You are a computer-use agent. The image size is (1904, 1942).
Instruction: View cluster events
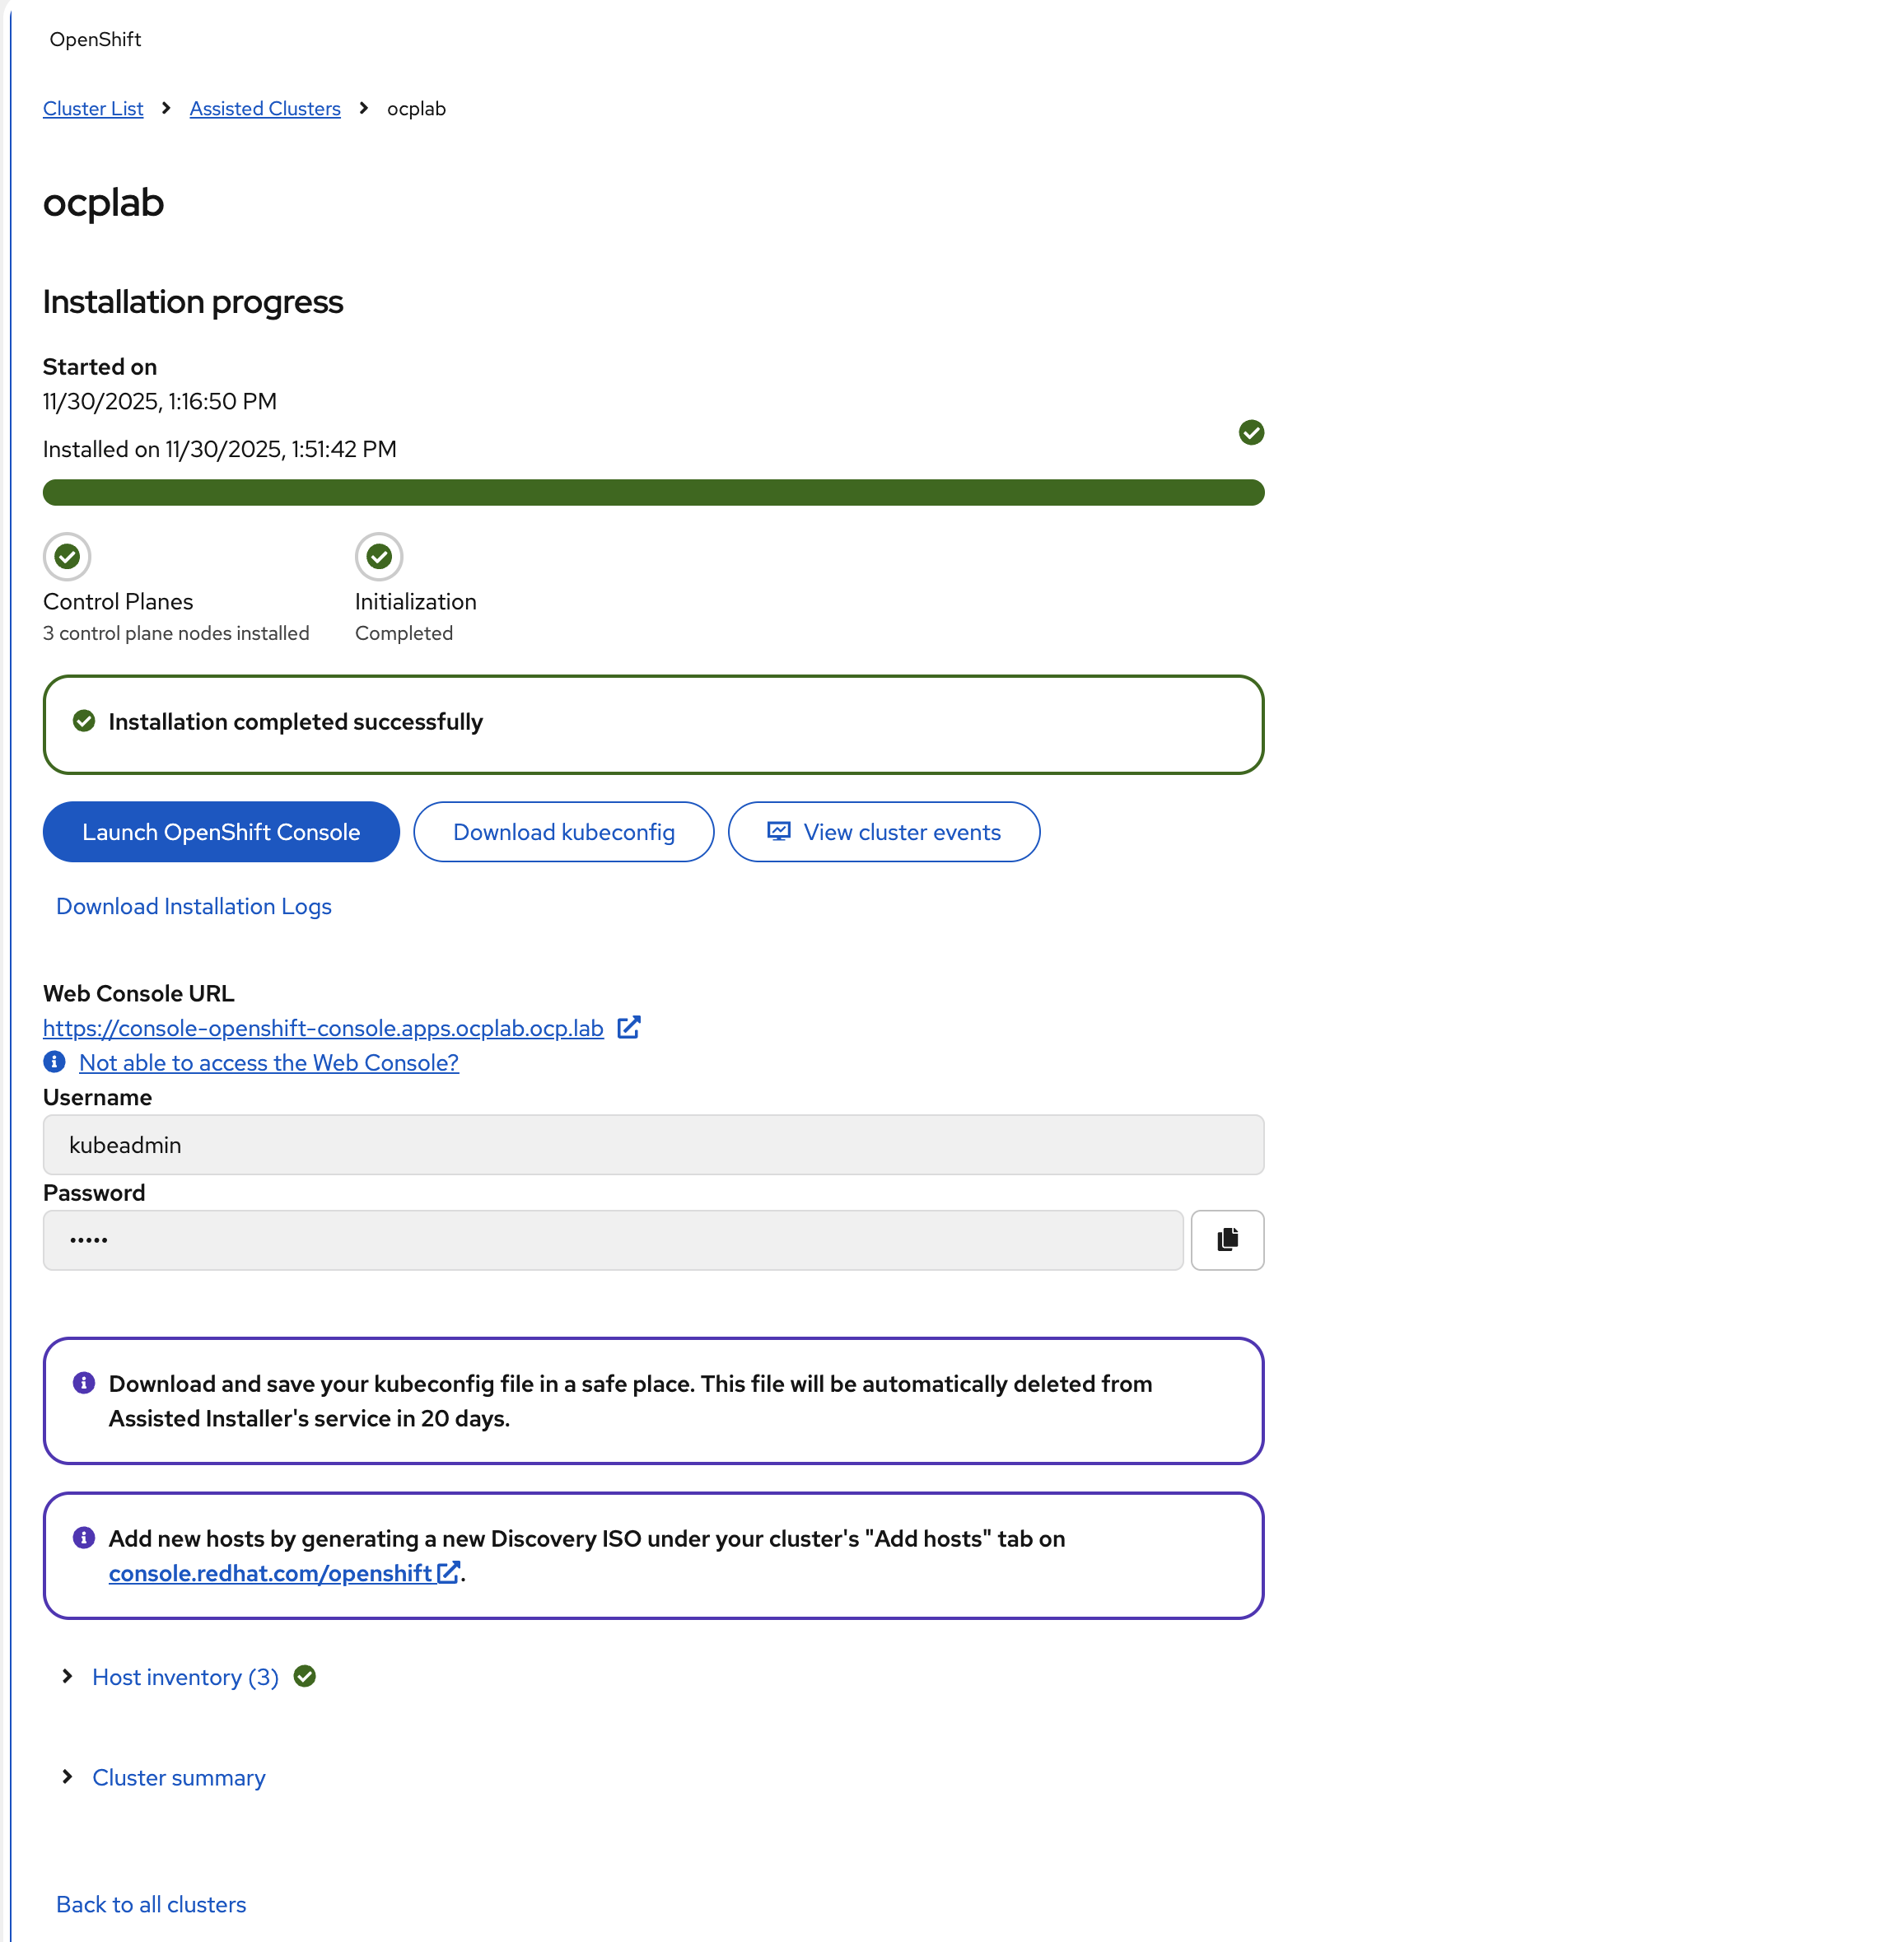(884, 832)
